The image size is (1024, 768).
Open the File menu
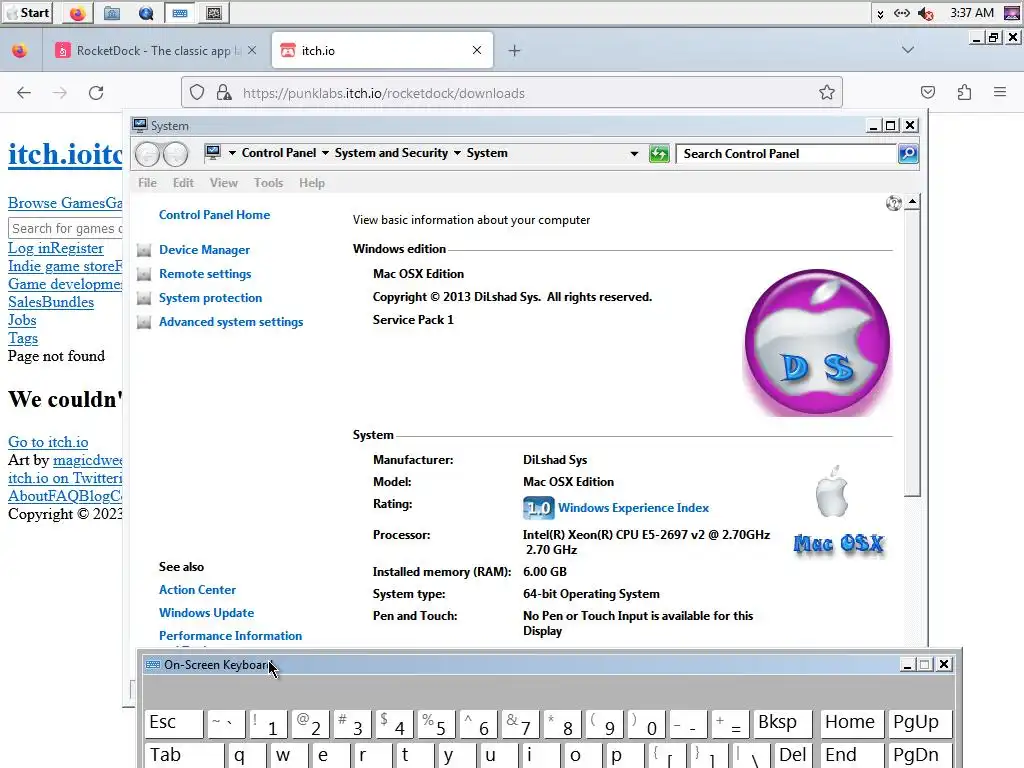pos(148,183)
